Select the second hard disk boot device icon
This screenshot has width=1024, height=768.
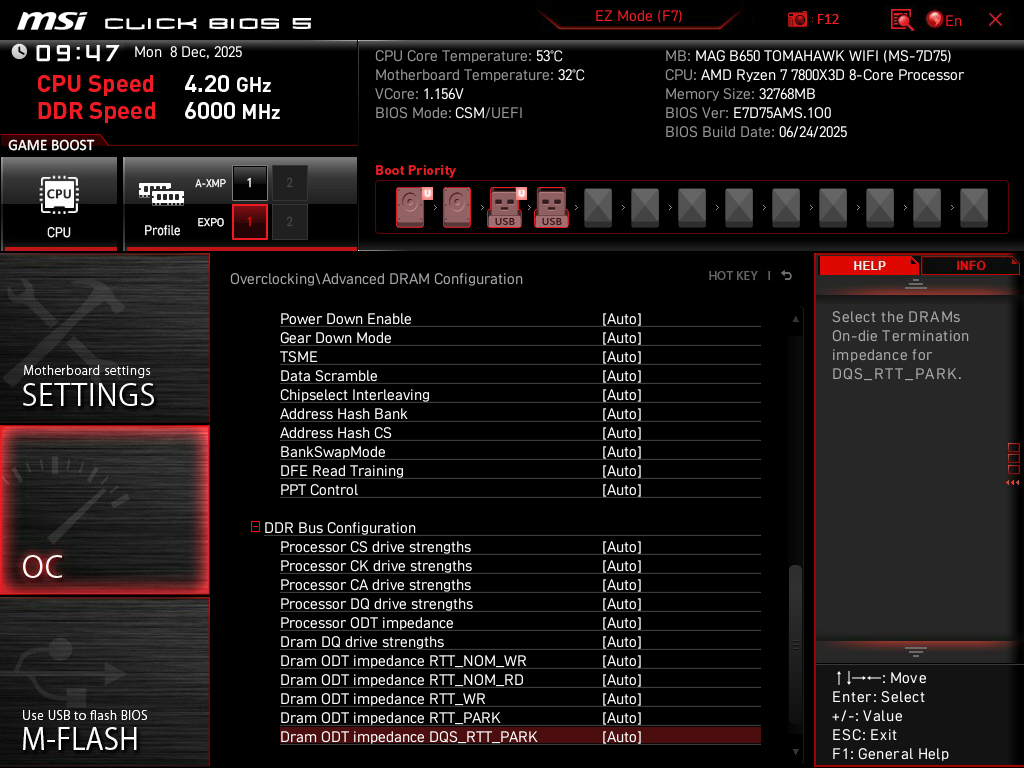[x=457, y=207]
